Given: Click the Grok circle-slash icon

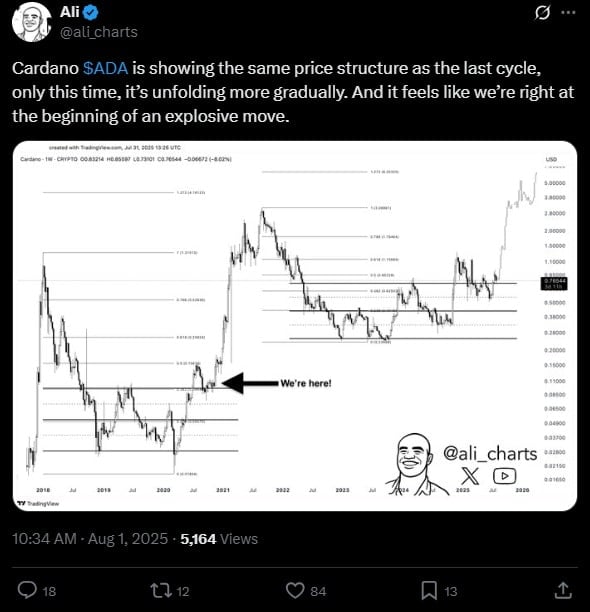Looking at the screenshot, I should click(x=542, y=13).
